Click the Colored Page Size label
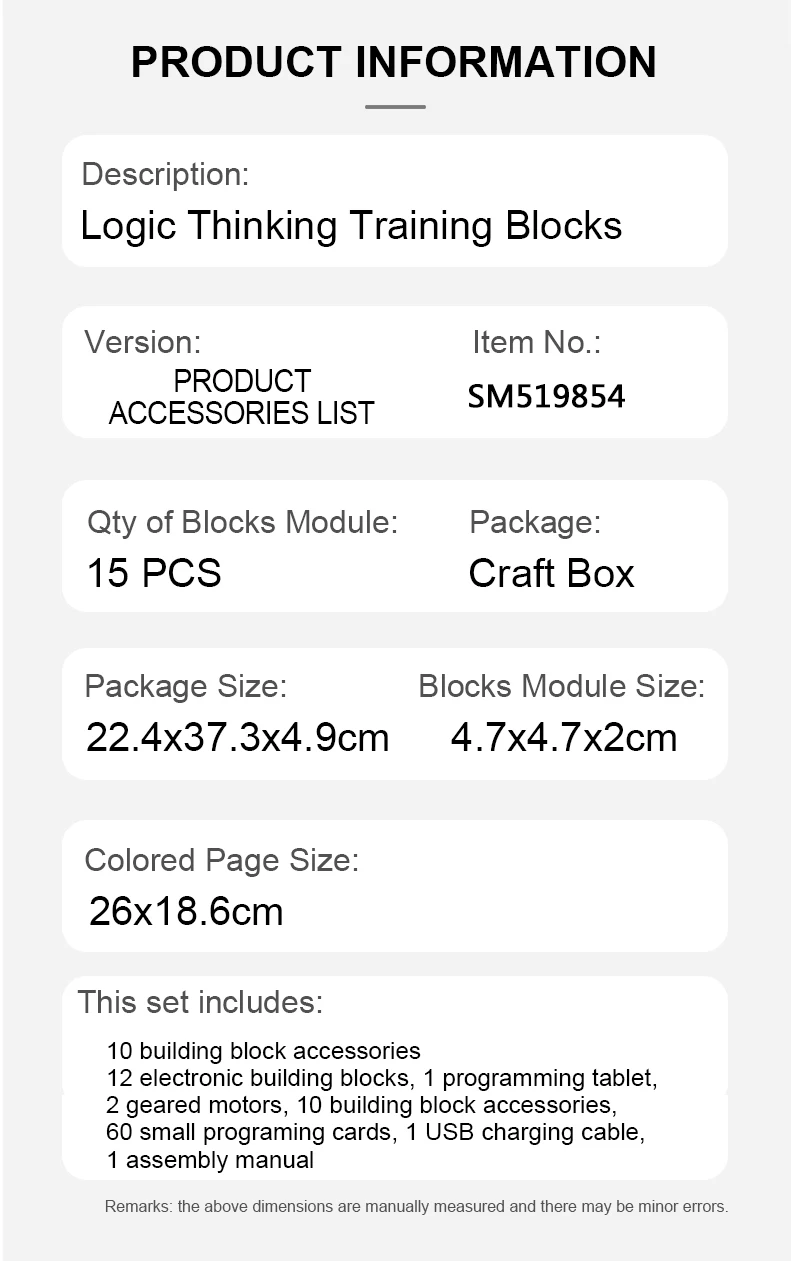 (221, 860)
